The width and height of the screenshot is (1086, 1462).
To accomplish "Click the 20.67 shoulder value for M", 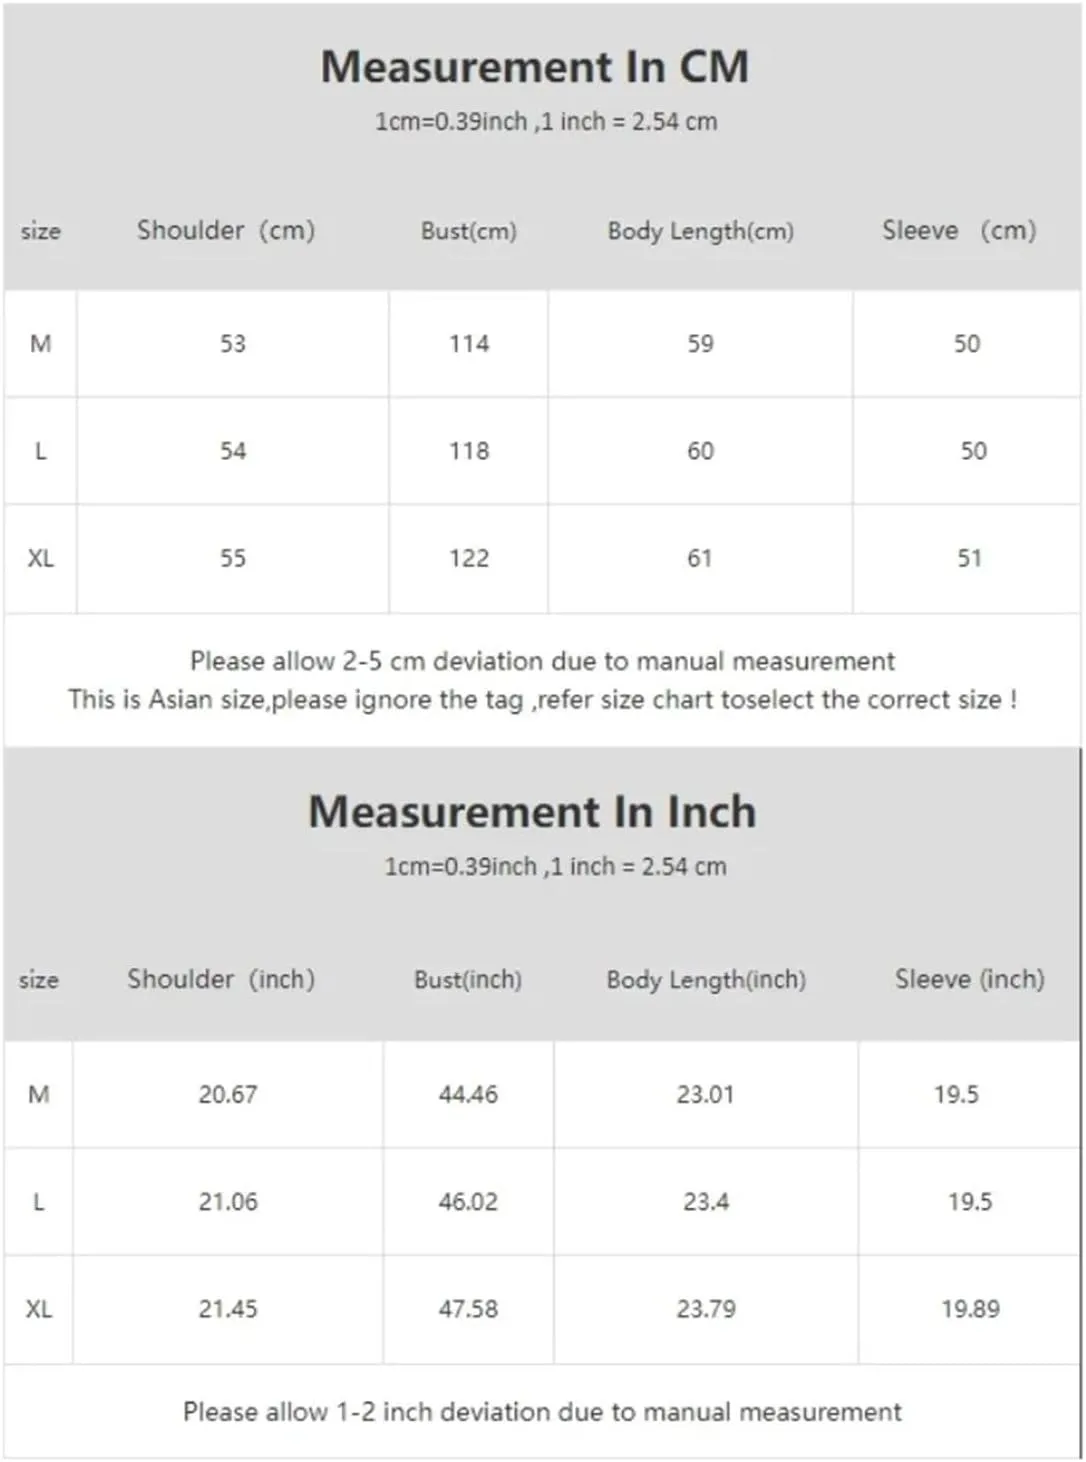I will pyautogui.click(x=228, y=1094).
